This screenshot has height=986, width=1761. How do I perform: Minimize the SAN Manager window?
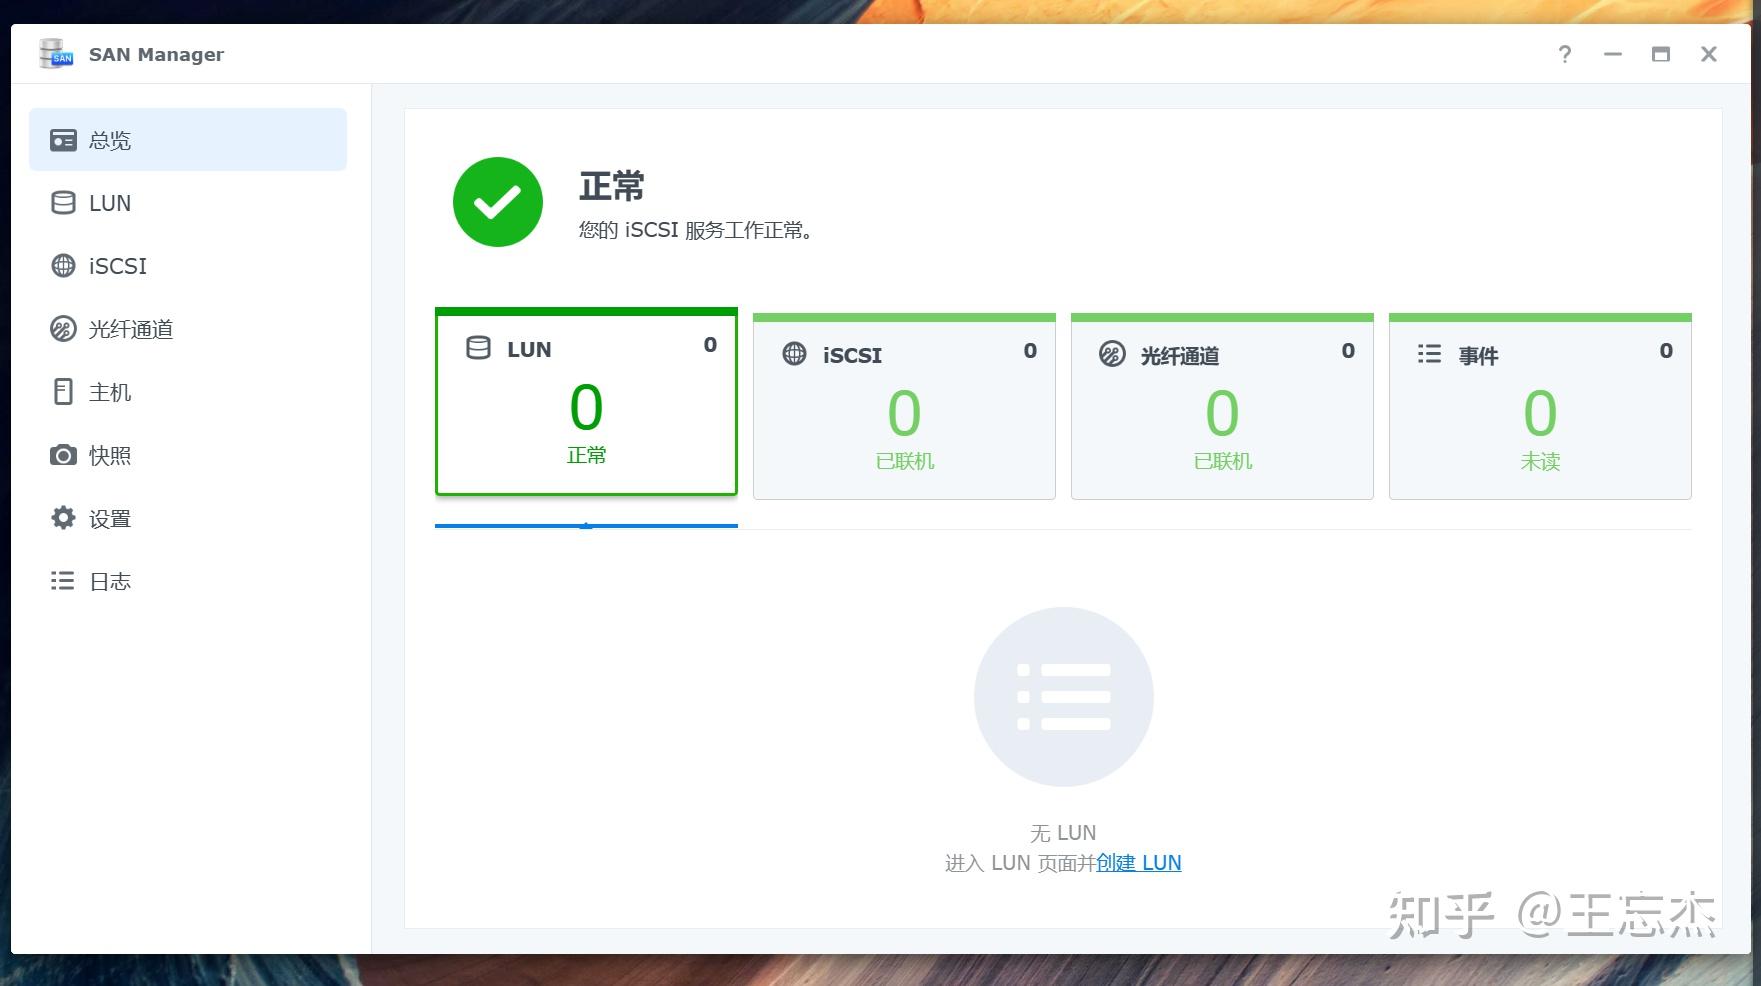pyautogui.click(x=1613, y=54)
